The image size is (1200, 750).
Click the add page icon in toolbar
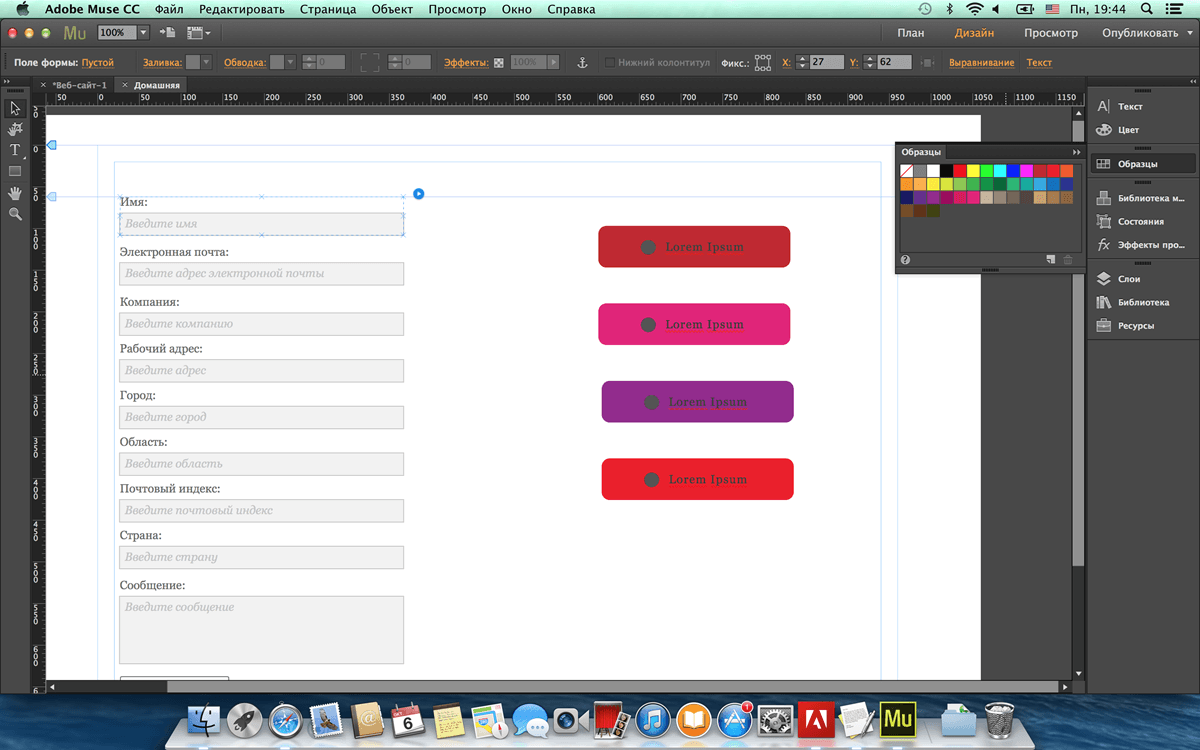click(166, 33)
